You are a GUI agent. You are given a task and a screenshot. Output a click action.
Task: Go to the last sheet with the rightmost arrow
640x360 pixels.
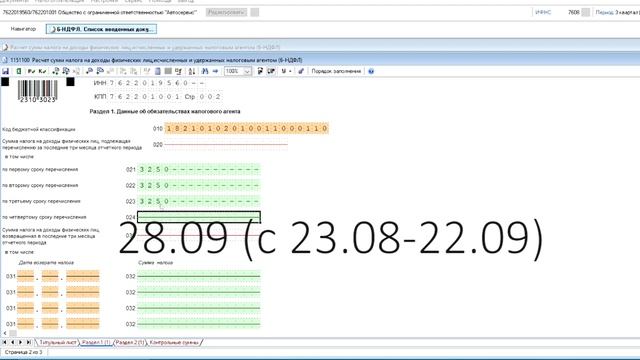coord(29,342)
